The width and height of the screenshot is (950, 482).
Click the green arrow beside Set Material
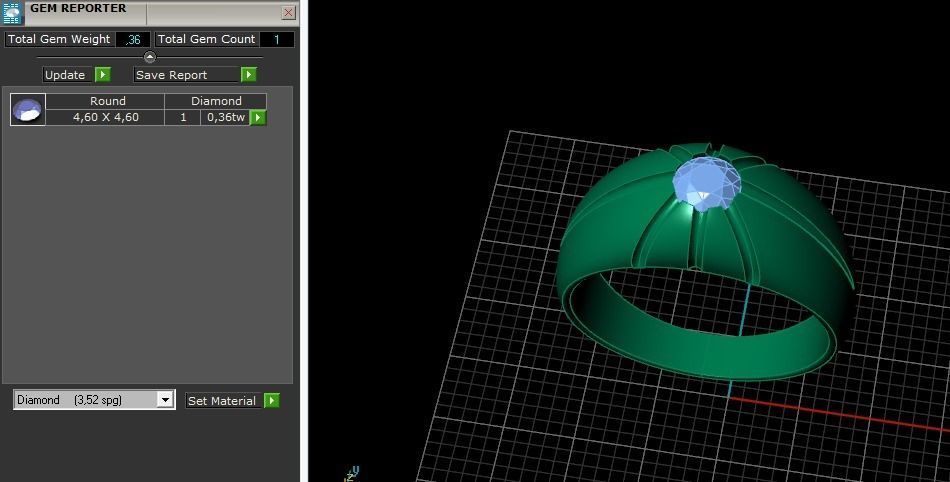[271, 400]
